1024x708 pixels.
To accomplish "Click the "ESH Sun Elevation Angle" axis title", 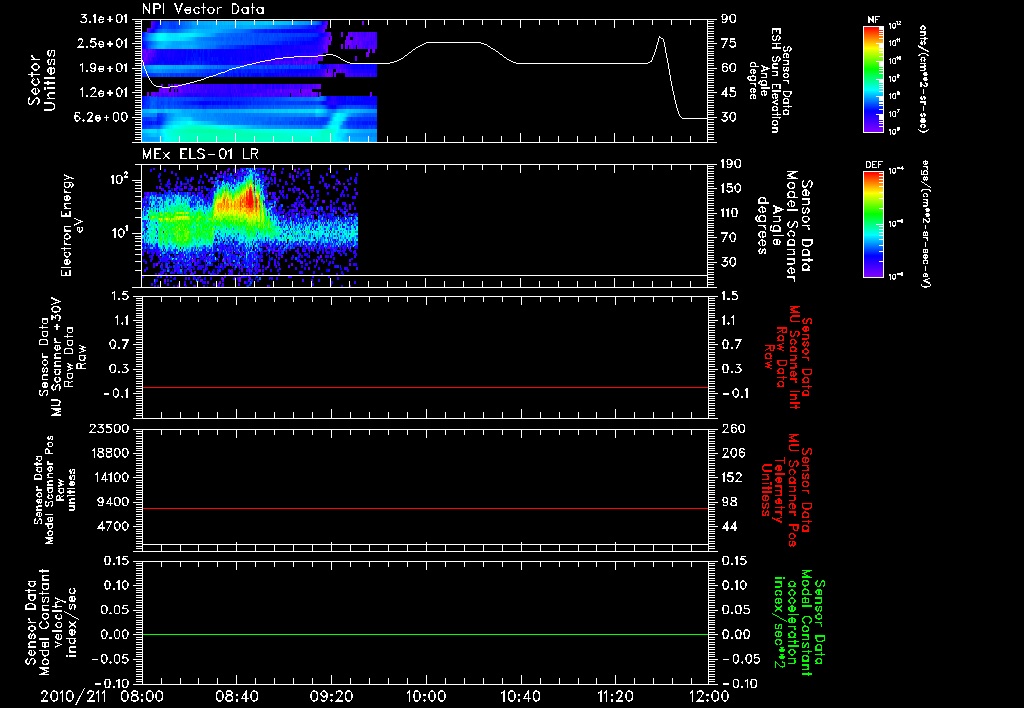I will point(769,80).
